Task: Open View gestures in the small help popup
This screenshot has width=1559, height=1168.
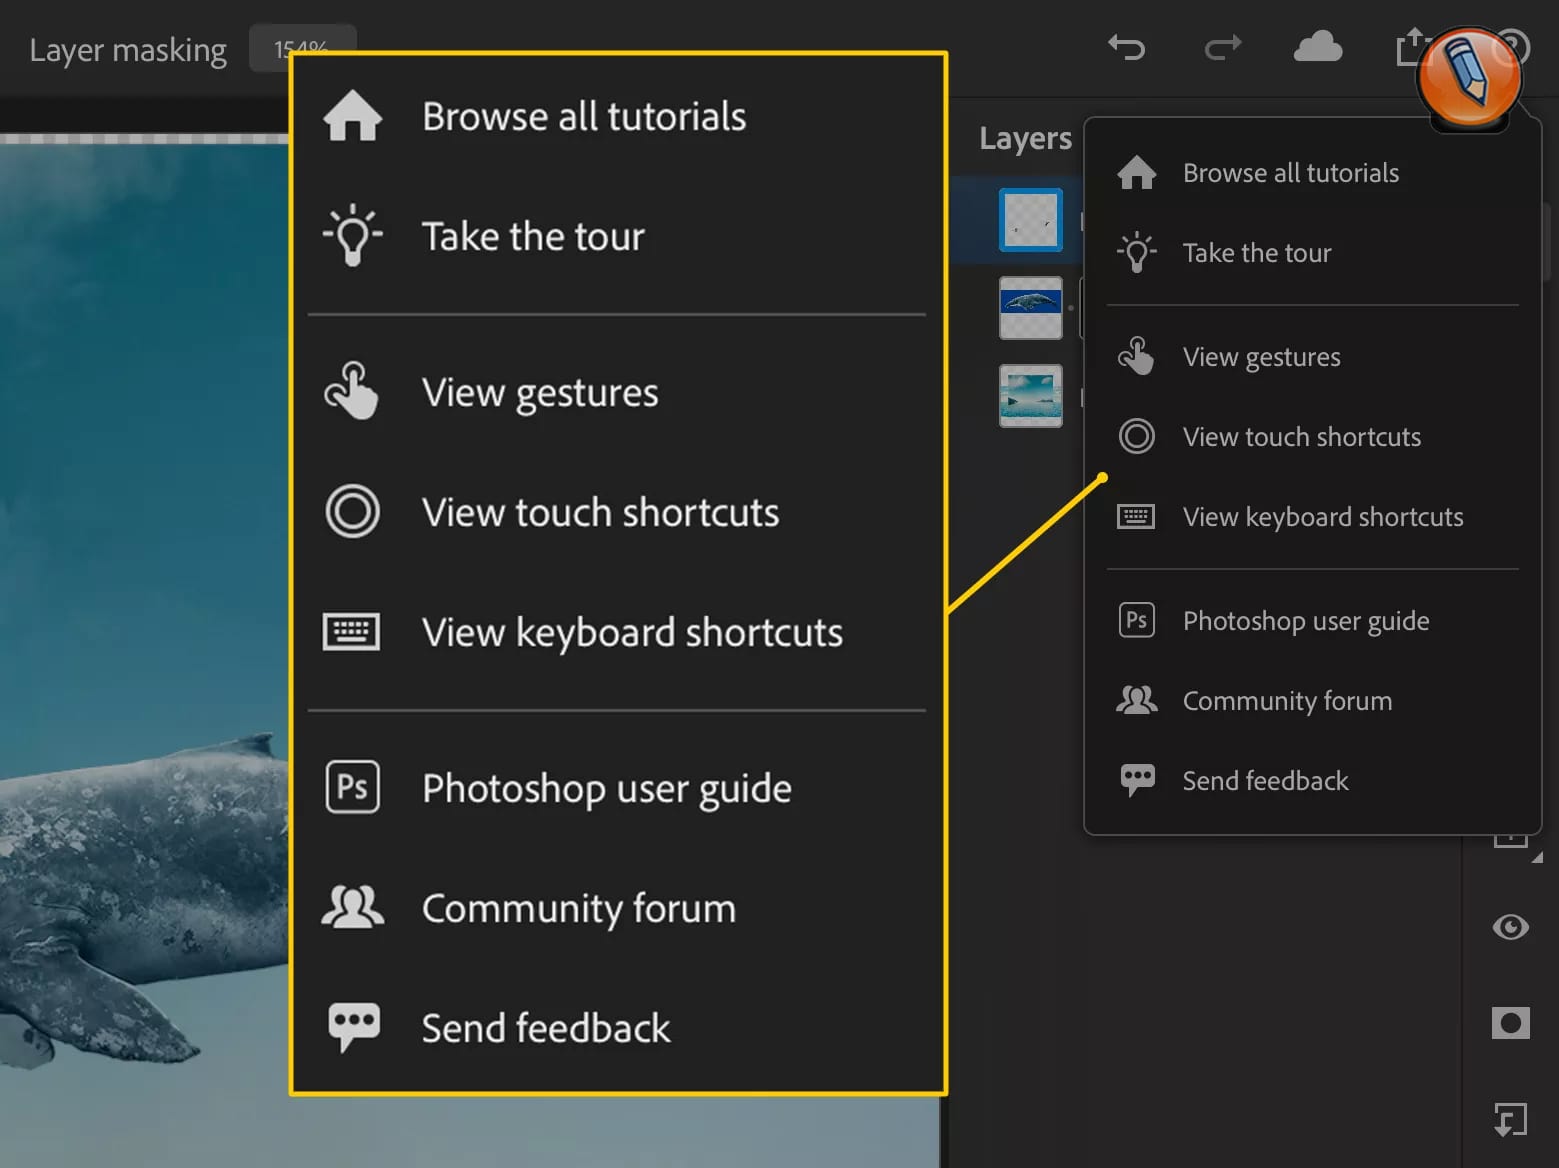Action: pyautogui.click(x=1312, y=357)
